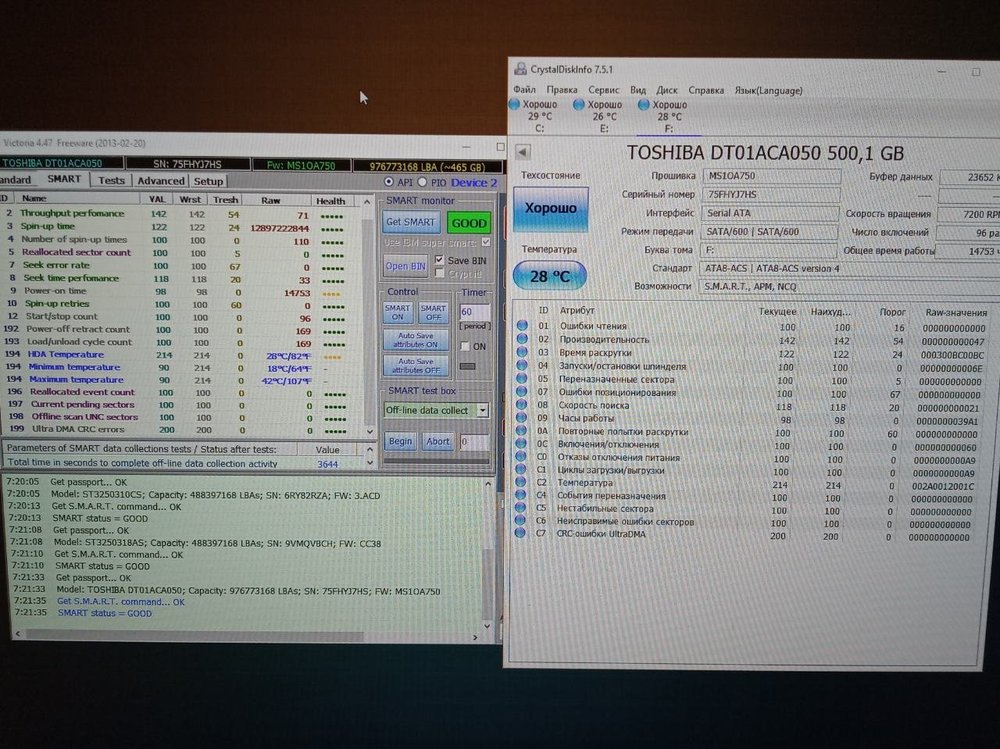
Task: Select the F: drive status icon
Action: [645, 105]
